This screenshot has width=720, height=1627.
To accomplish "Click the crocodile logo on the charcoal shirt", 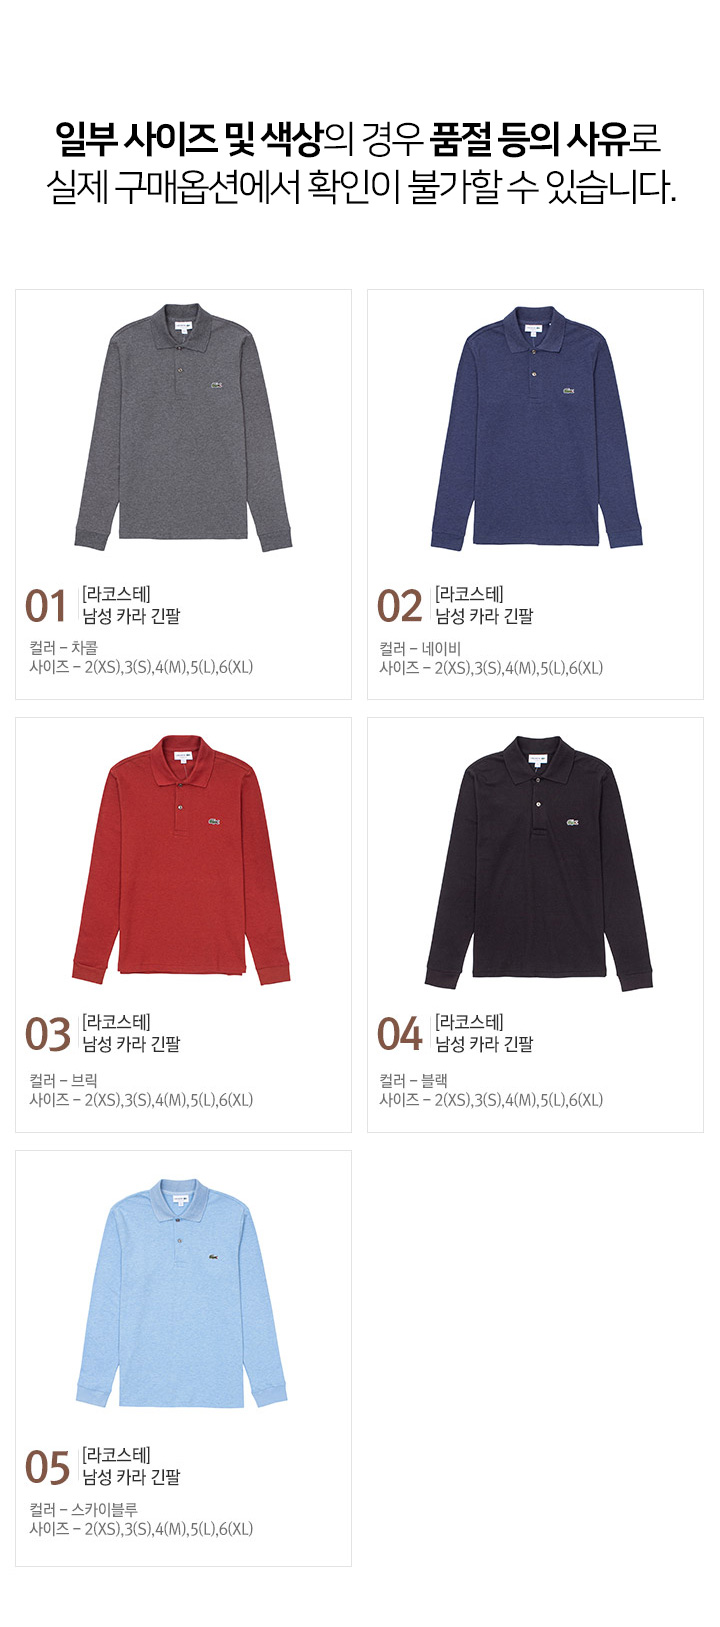I will point(217,387).
